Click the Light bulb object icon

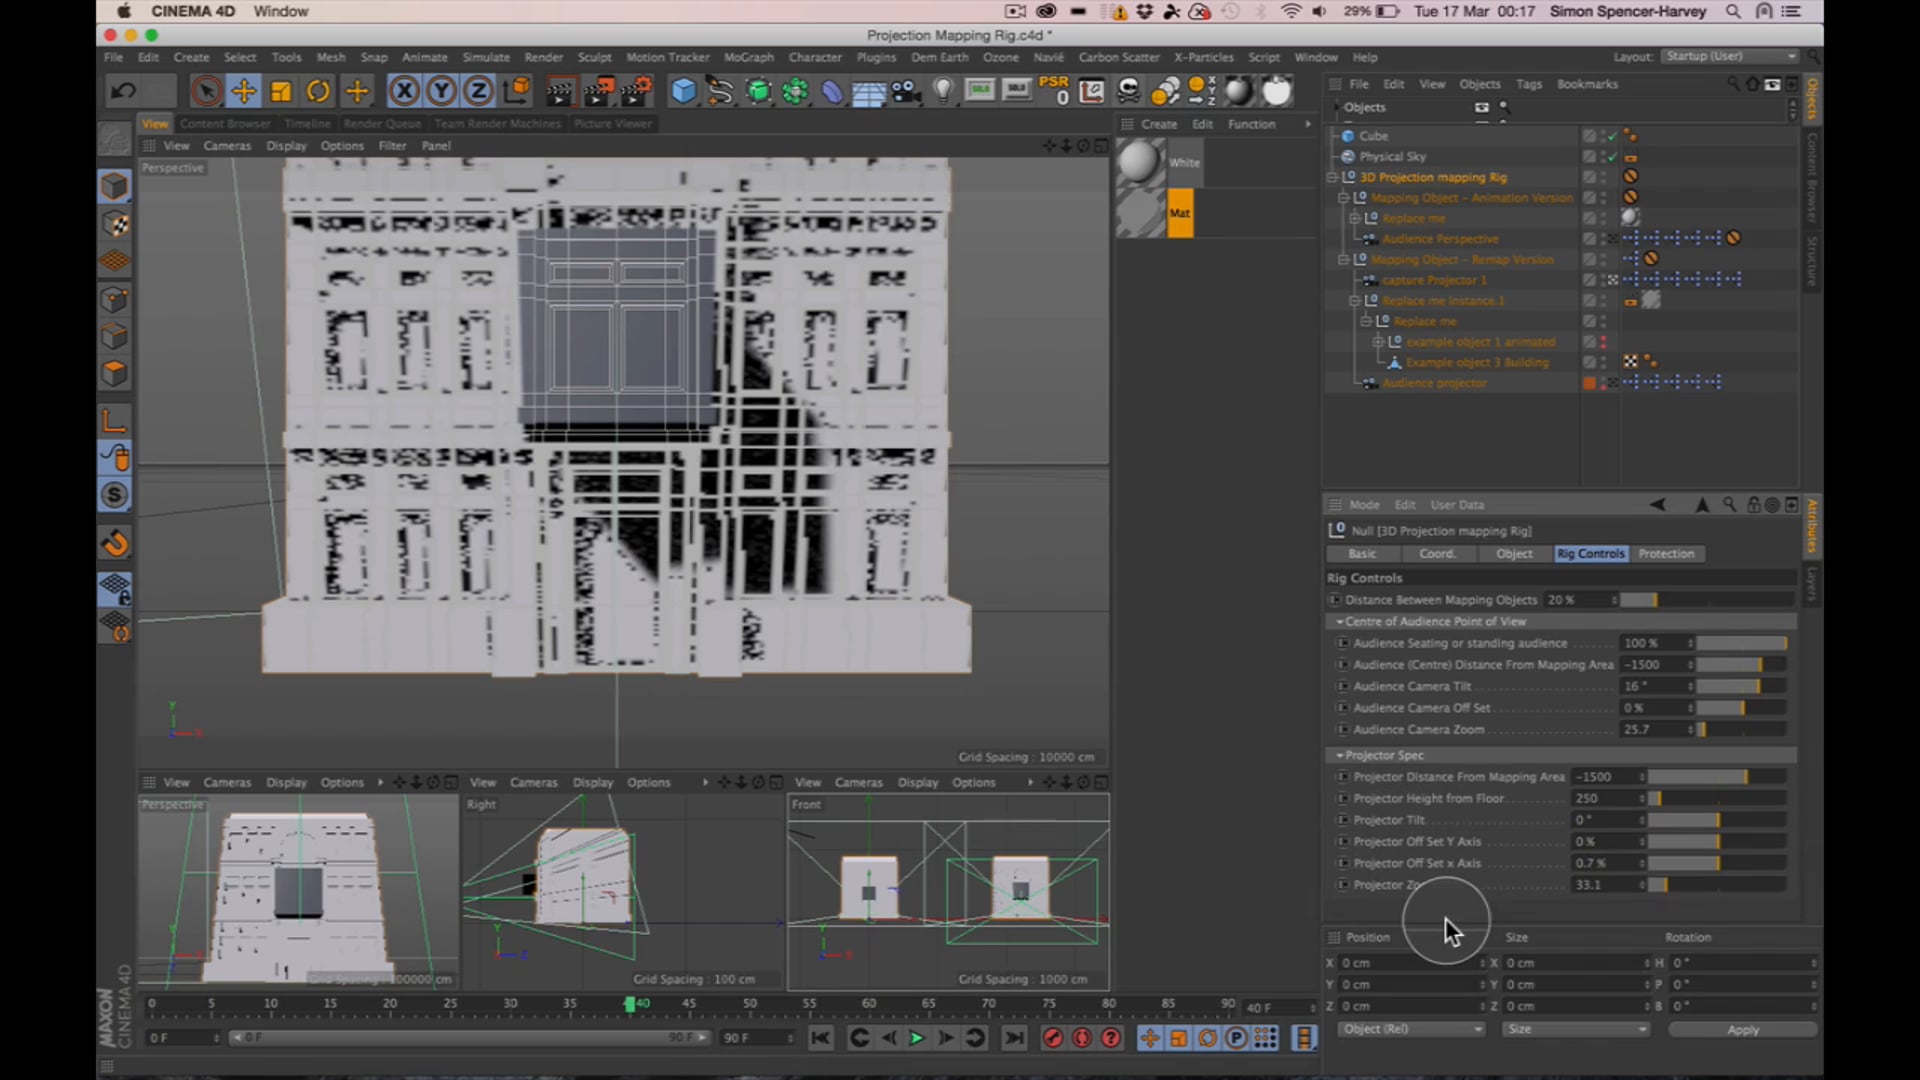(x=942, y=92)
